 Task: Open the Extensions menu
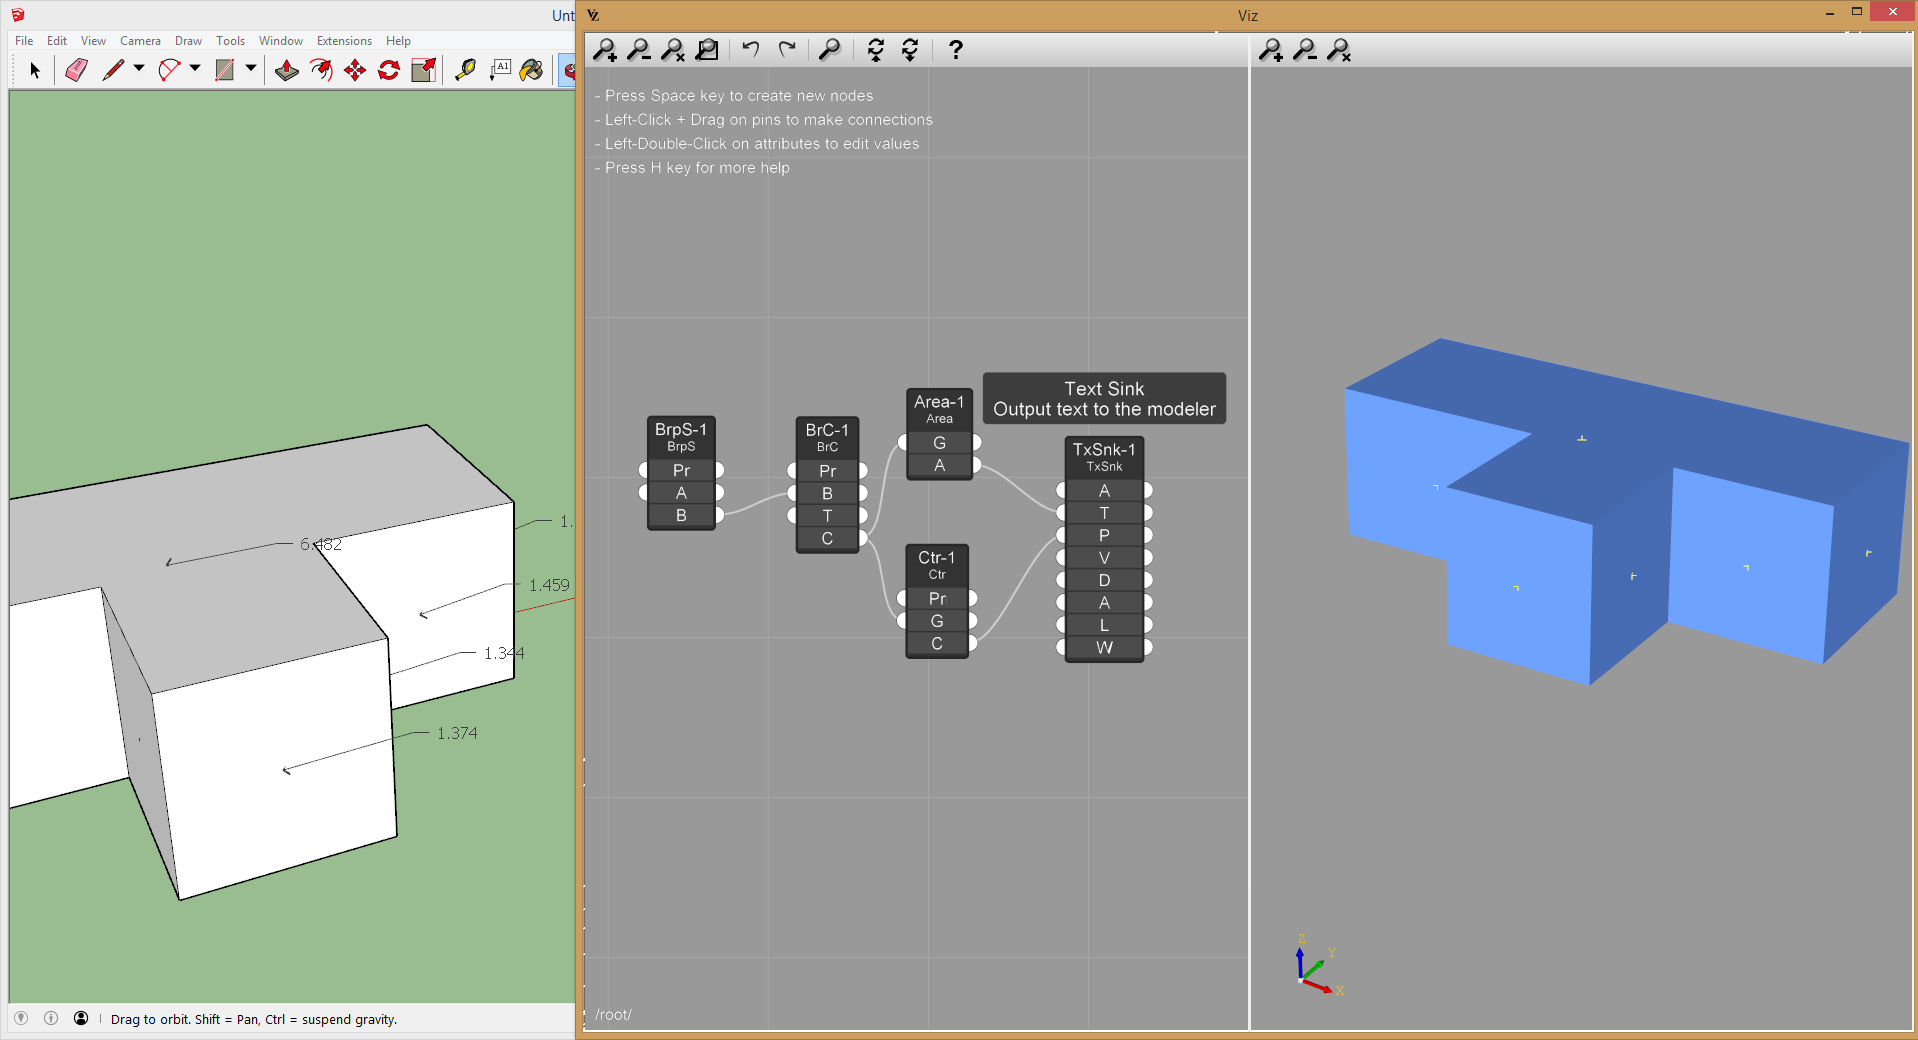click(344, 41)
